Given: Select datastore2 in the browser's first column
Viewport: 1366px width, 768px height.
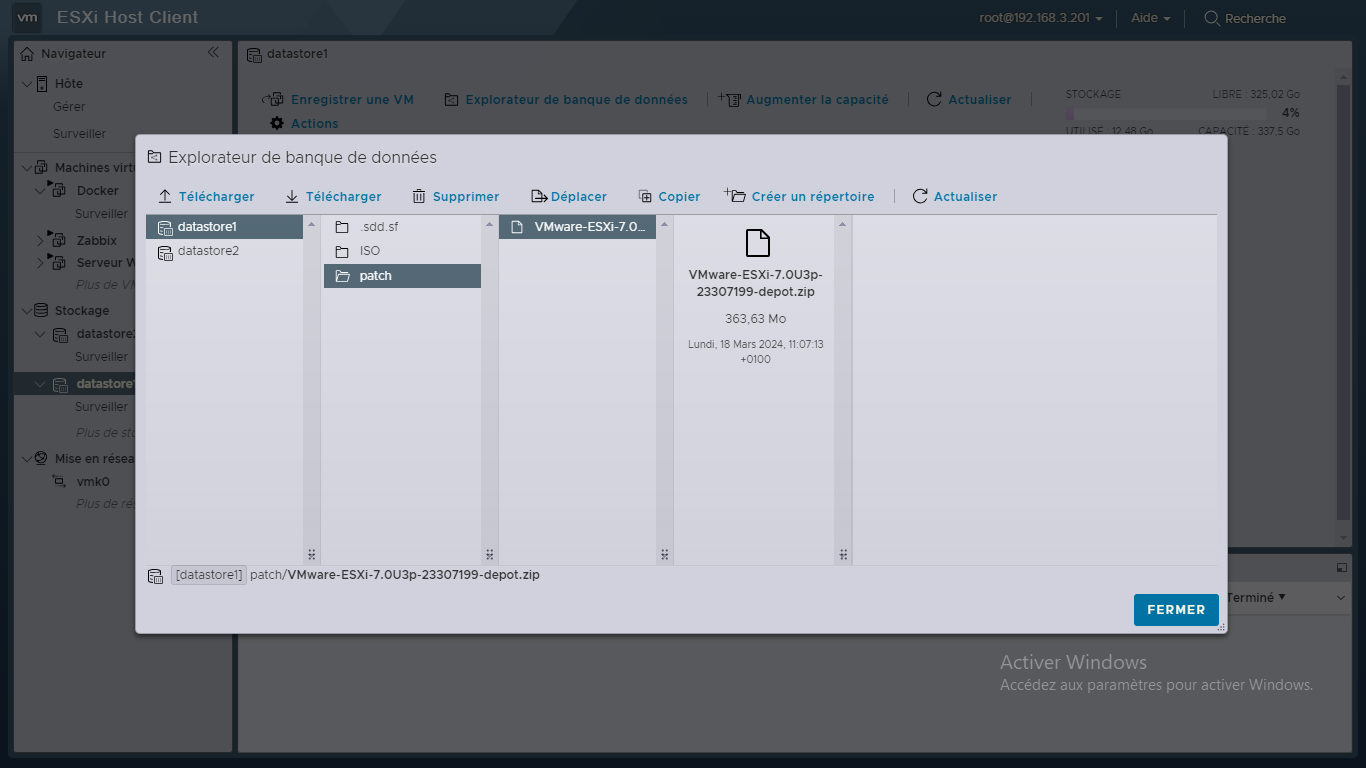Looking at the screenshot, I should click(224, 251).
